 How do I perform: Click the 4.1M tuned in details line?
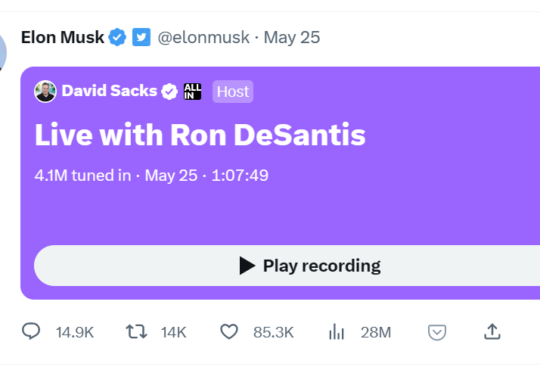[x=151, y=175]
